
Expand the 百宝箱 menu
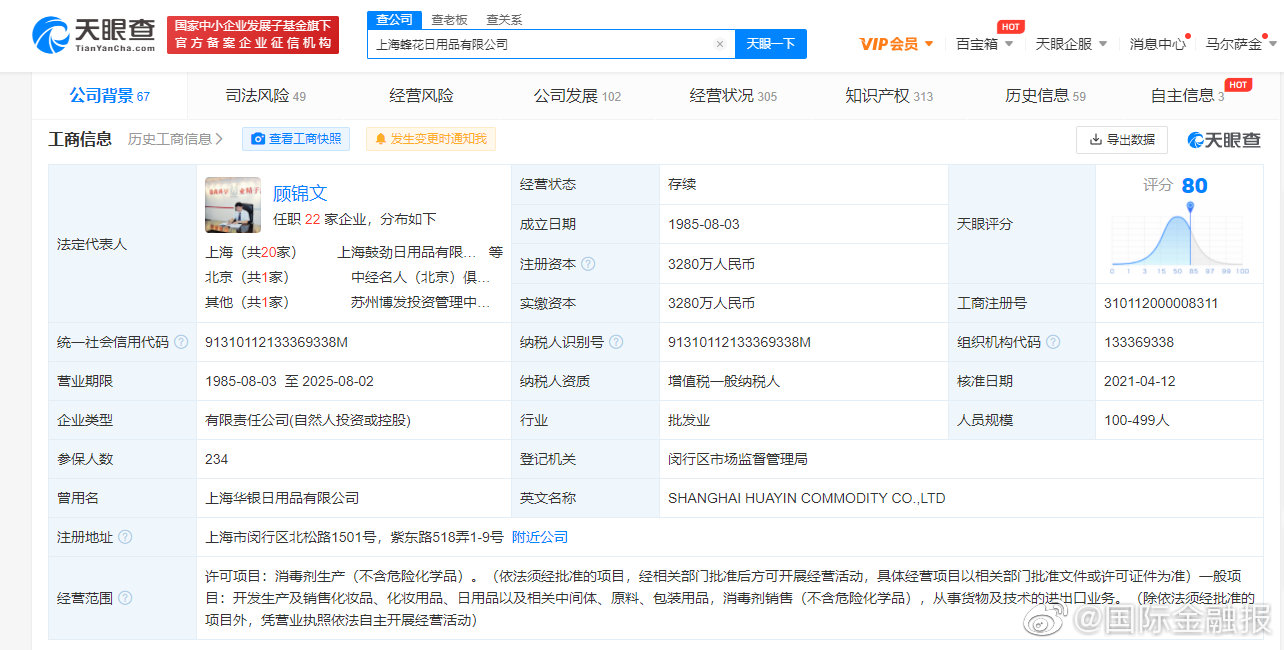(x=984, y=44)
